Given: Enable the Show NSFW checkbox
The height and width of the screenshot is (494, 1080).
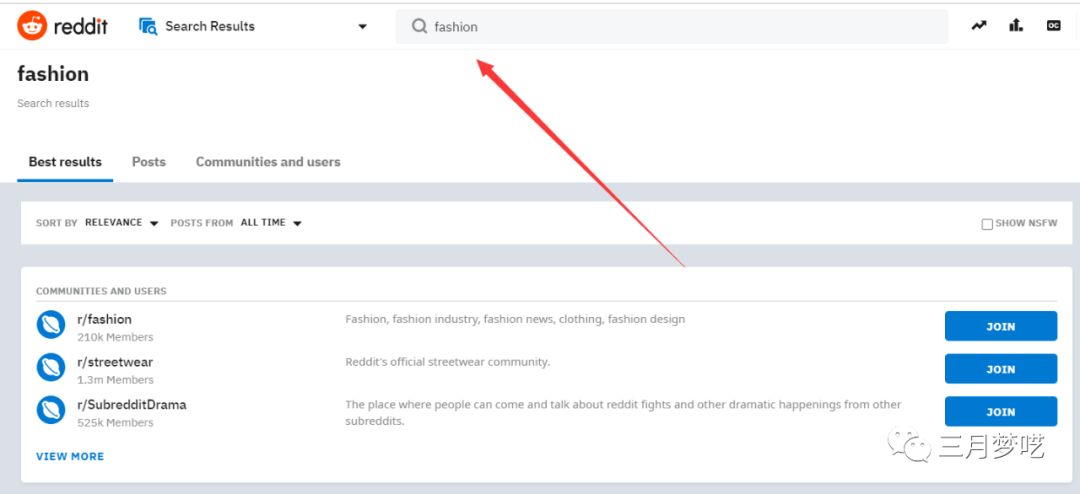Looking at the screenshot, I should 987,224.
